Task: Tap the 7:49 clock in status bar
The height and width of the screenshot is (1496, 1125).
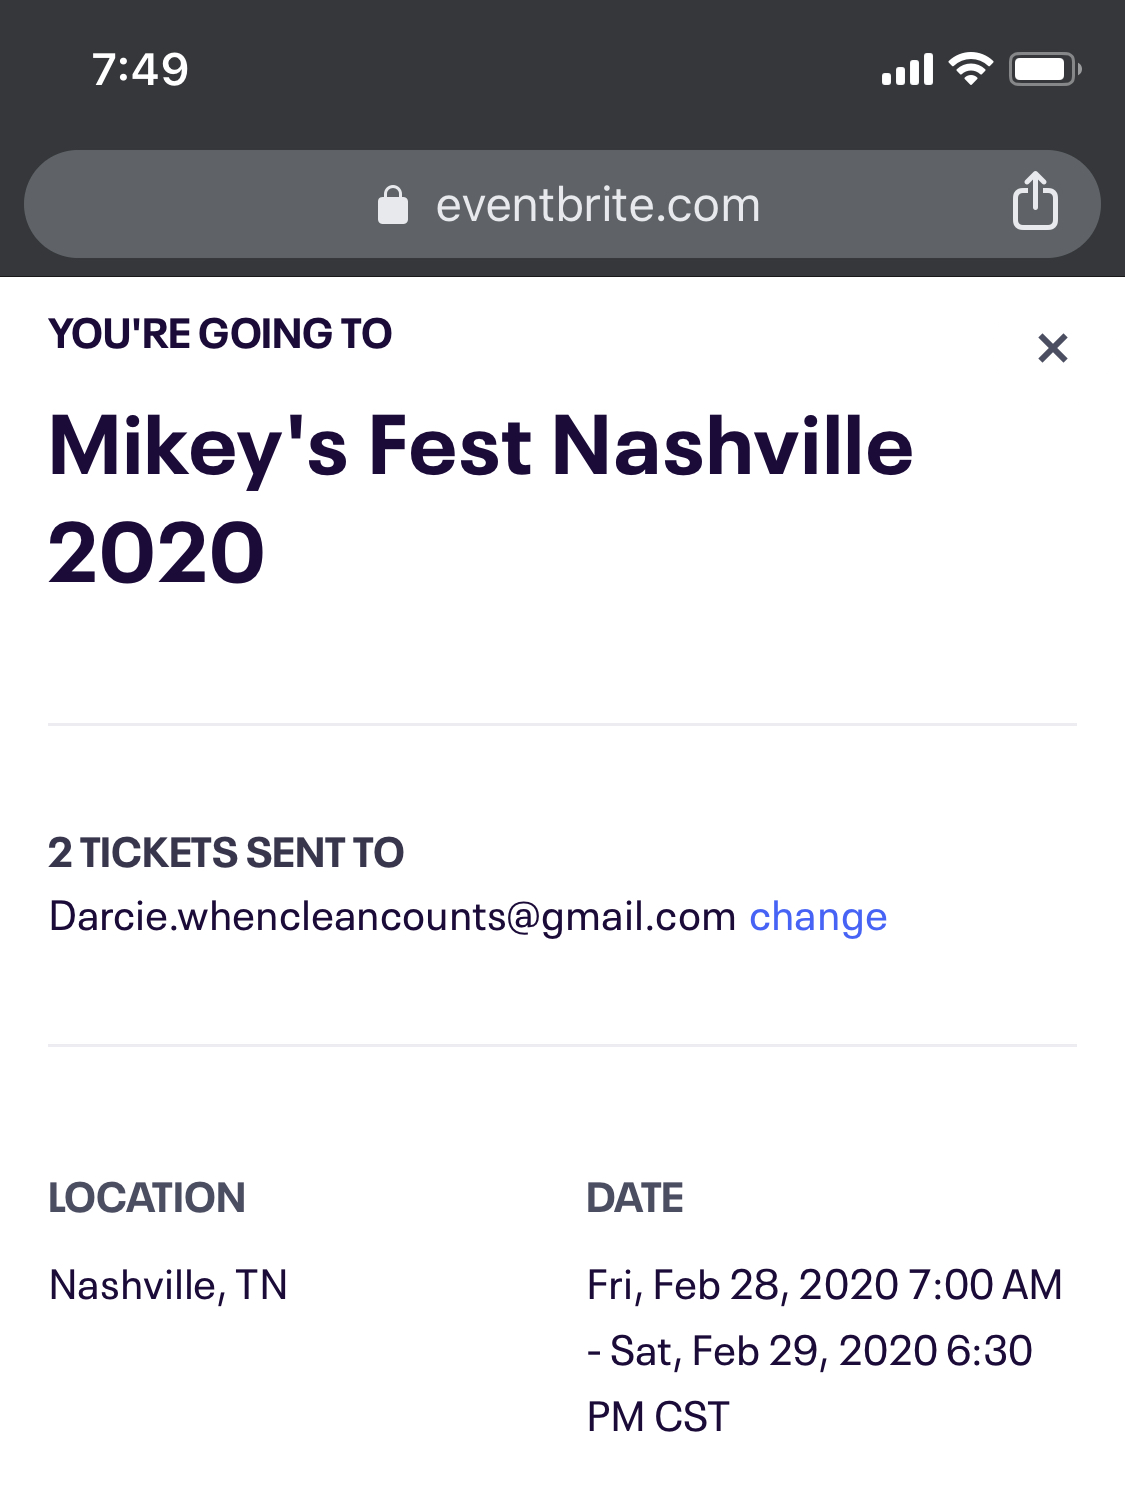Action: 140,70
